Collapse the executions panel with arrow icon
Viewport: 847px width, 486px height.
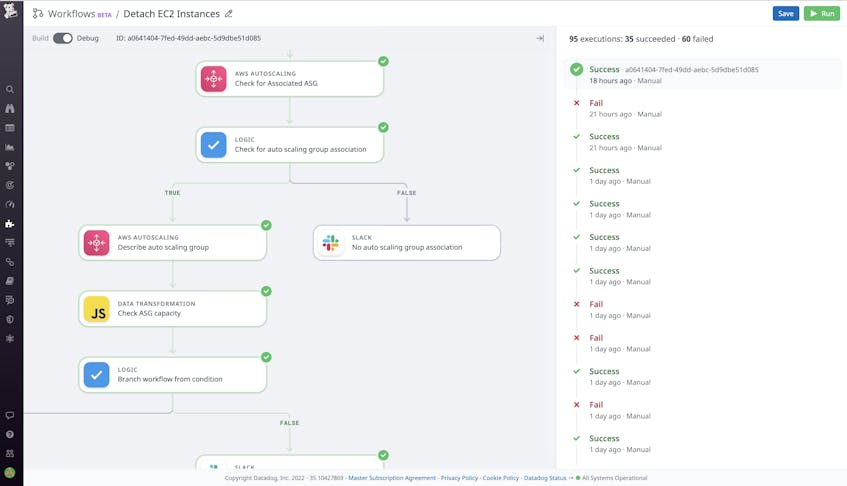(540, 38)
